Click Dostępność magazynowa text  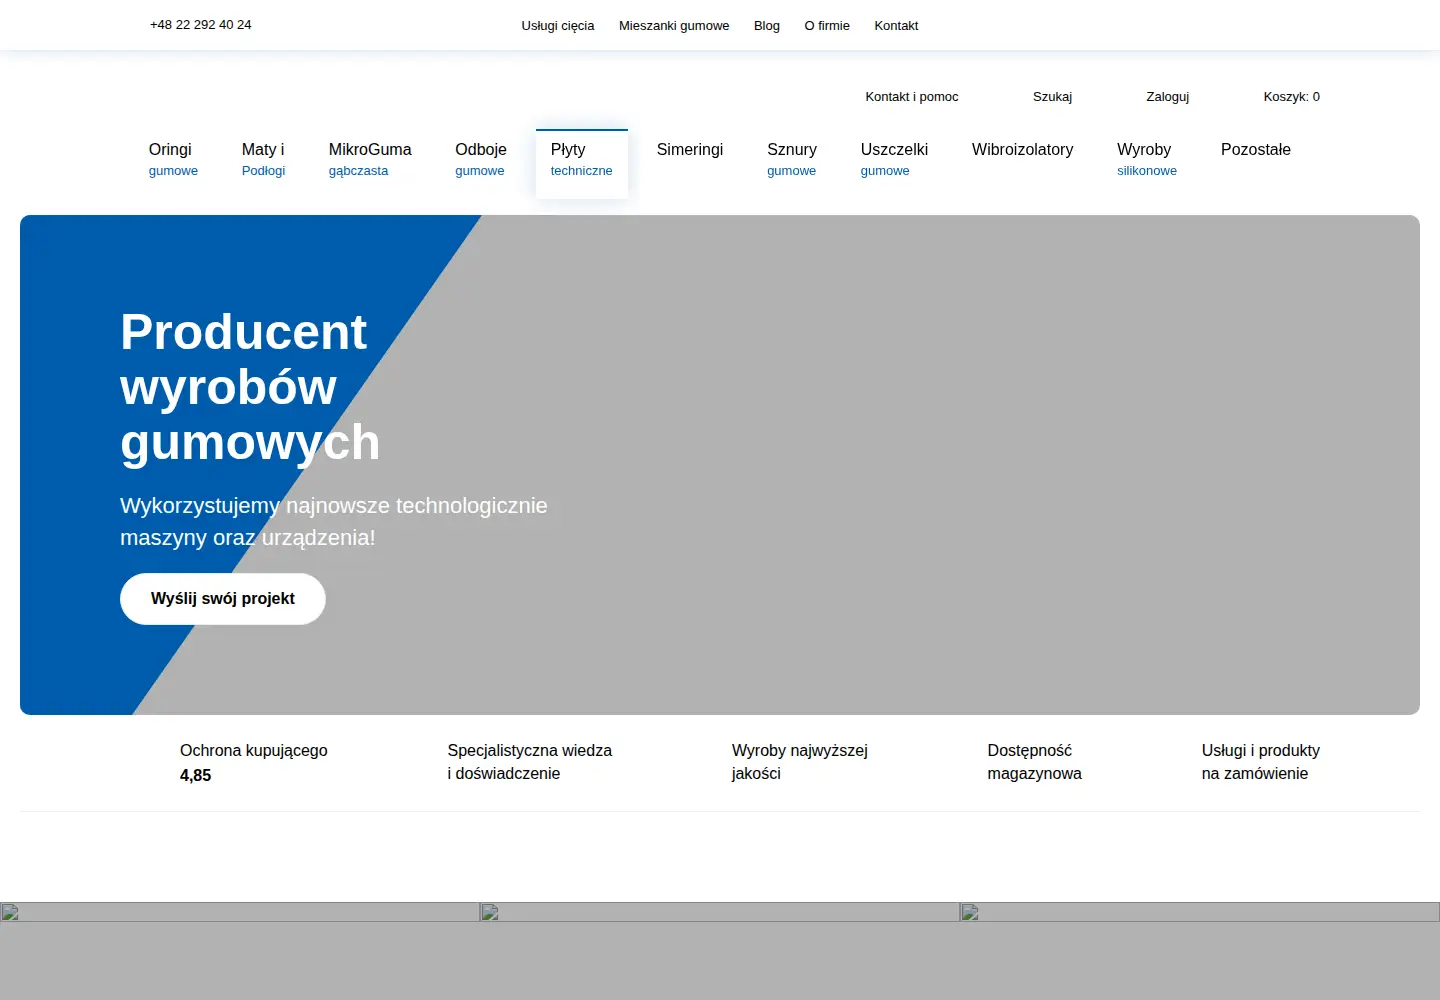[1034, 762]
